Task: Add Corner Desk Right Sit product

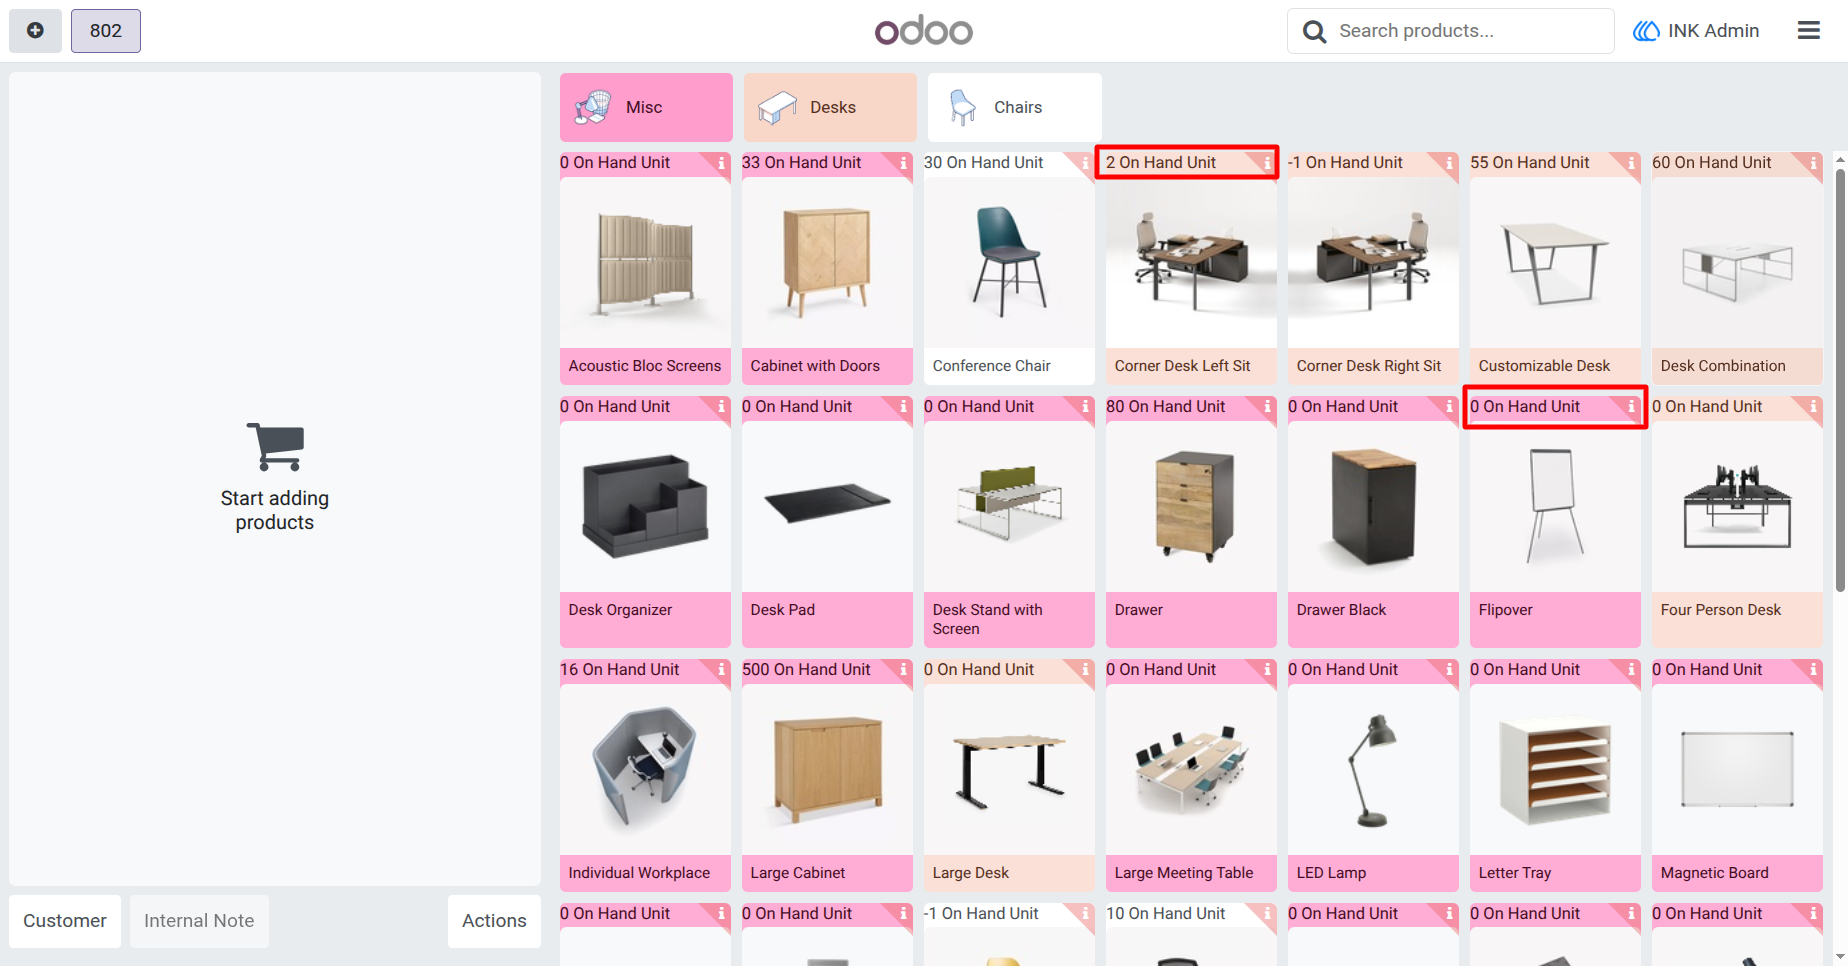Action: click(1373, 268)
